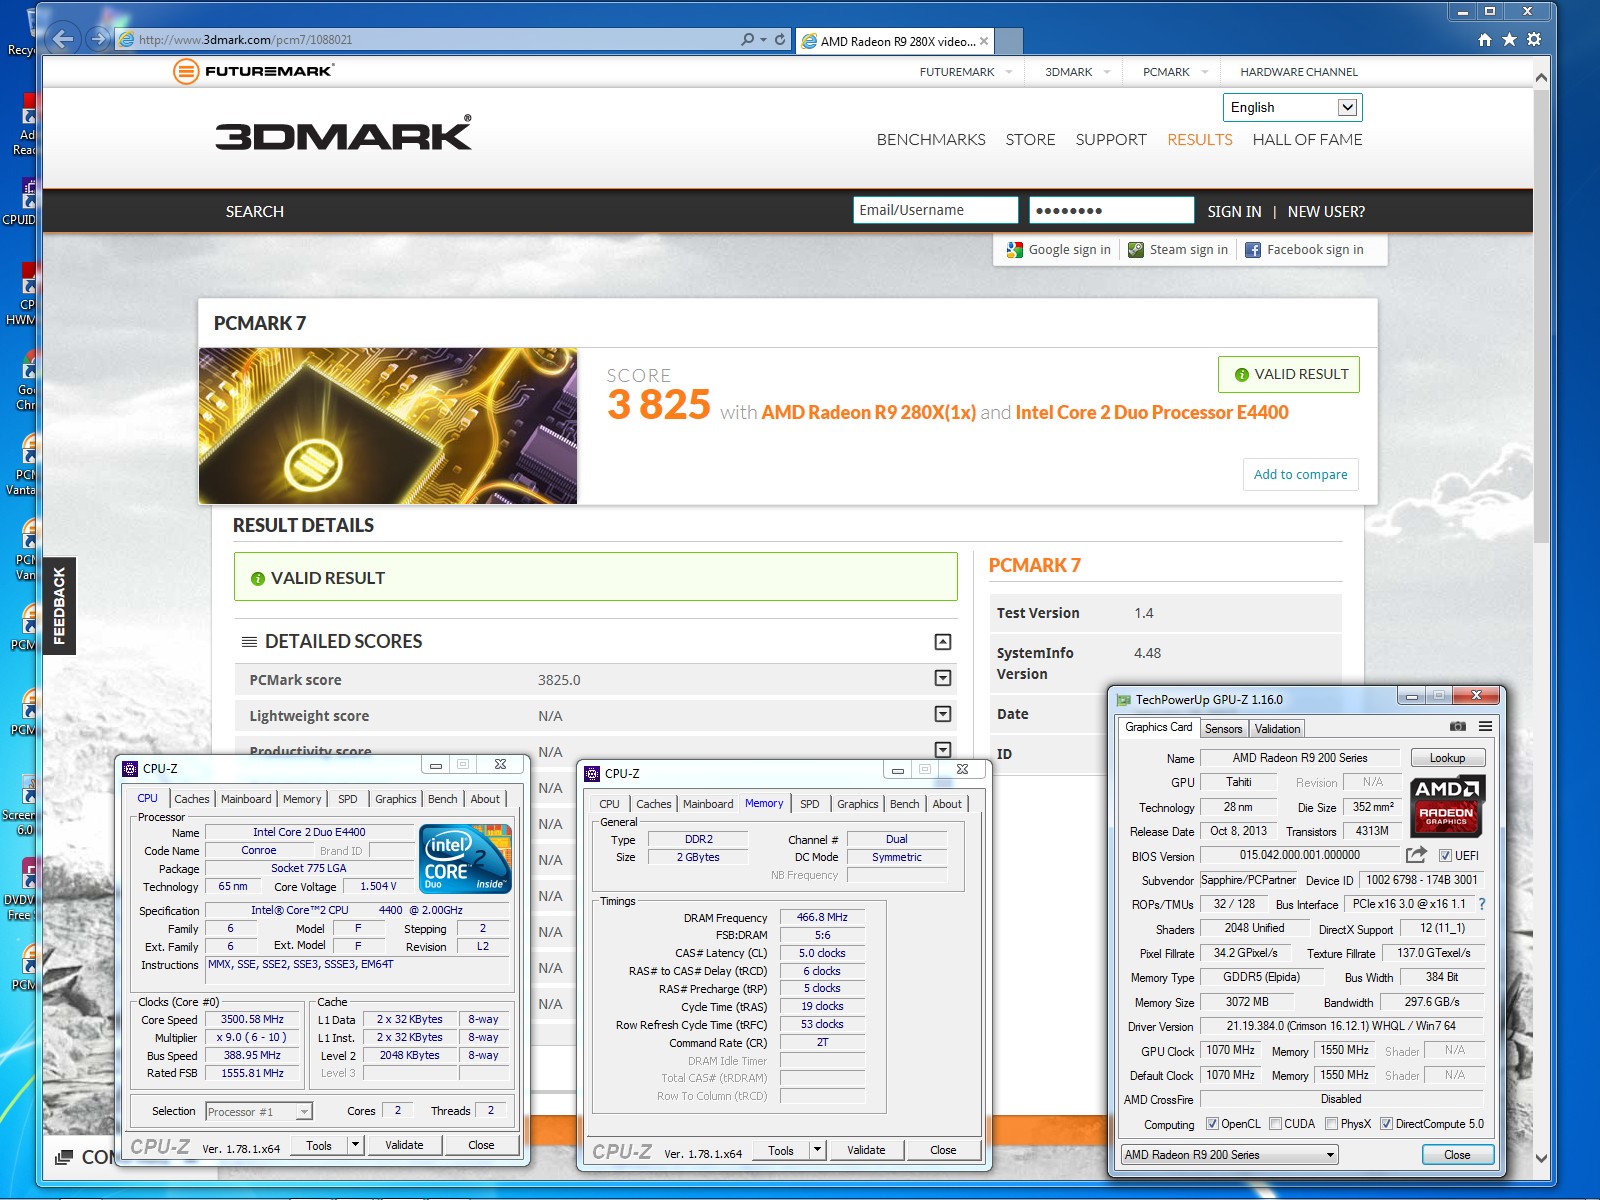Click the password input field
Image resolution: width=1600 pixels, height=1200 pixels.
pos(1111,210)
